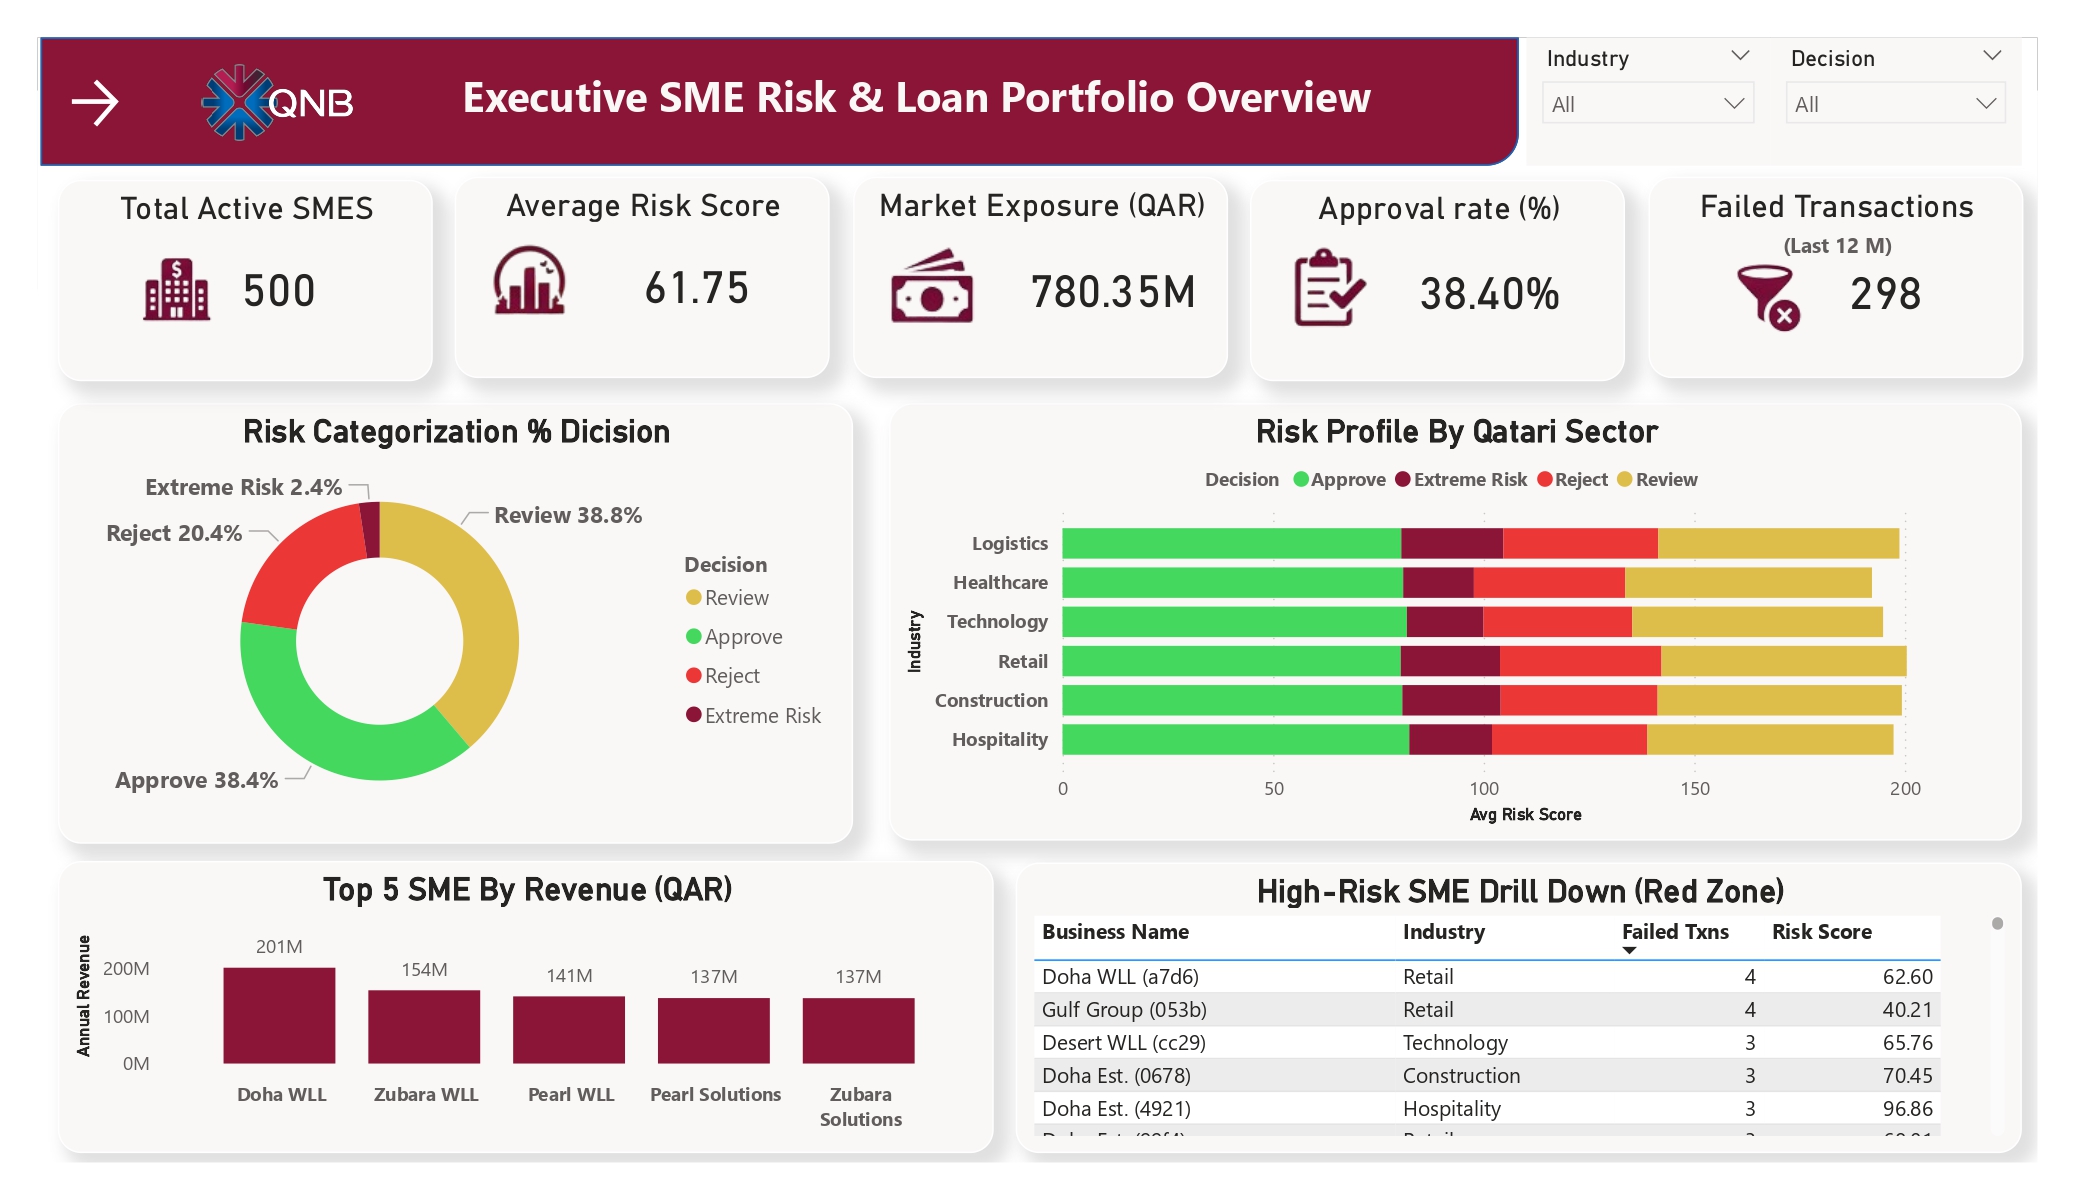Click the Hospitality yellow Review bar
2075x1200 pixels.
coord(1770,740)
